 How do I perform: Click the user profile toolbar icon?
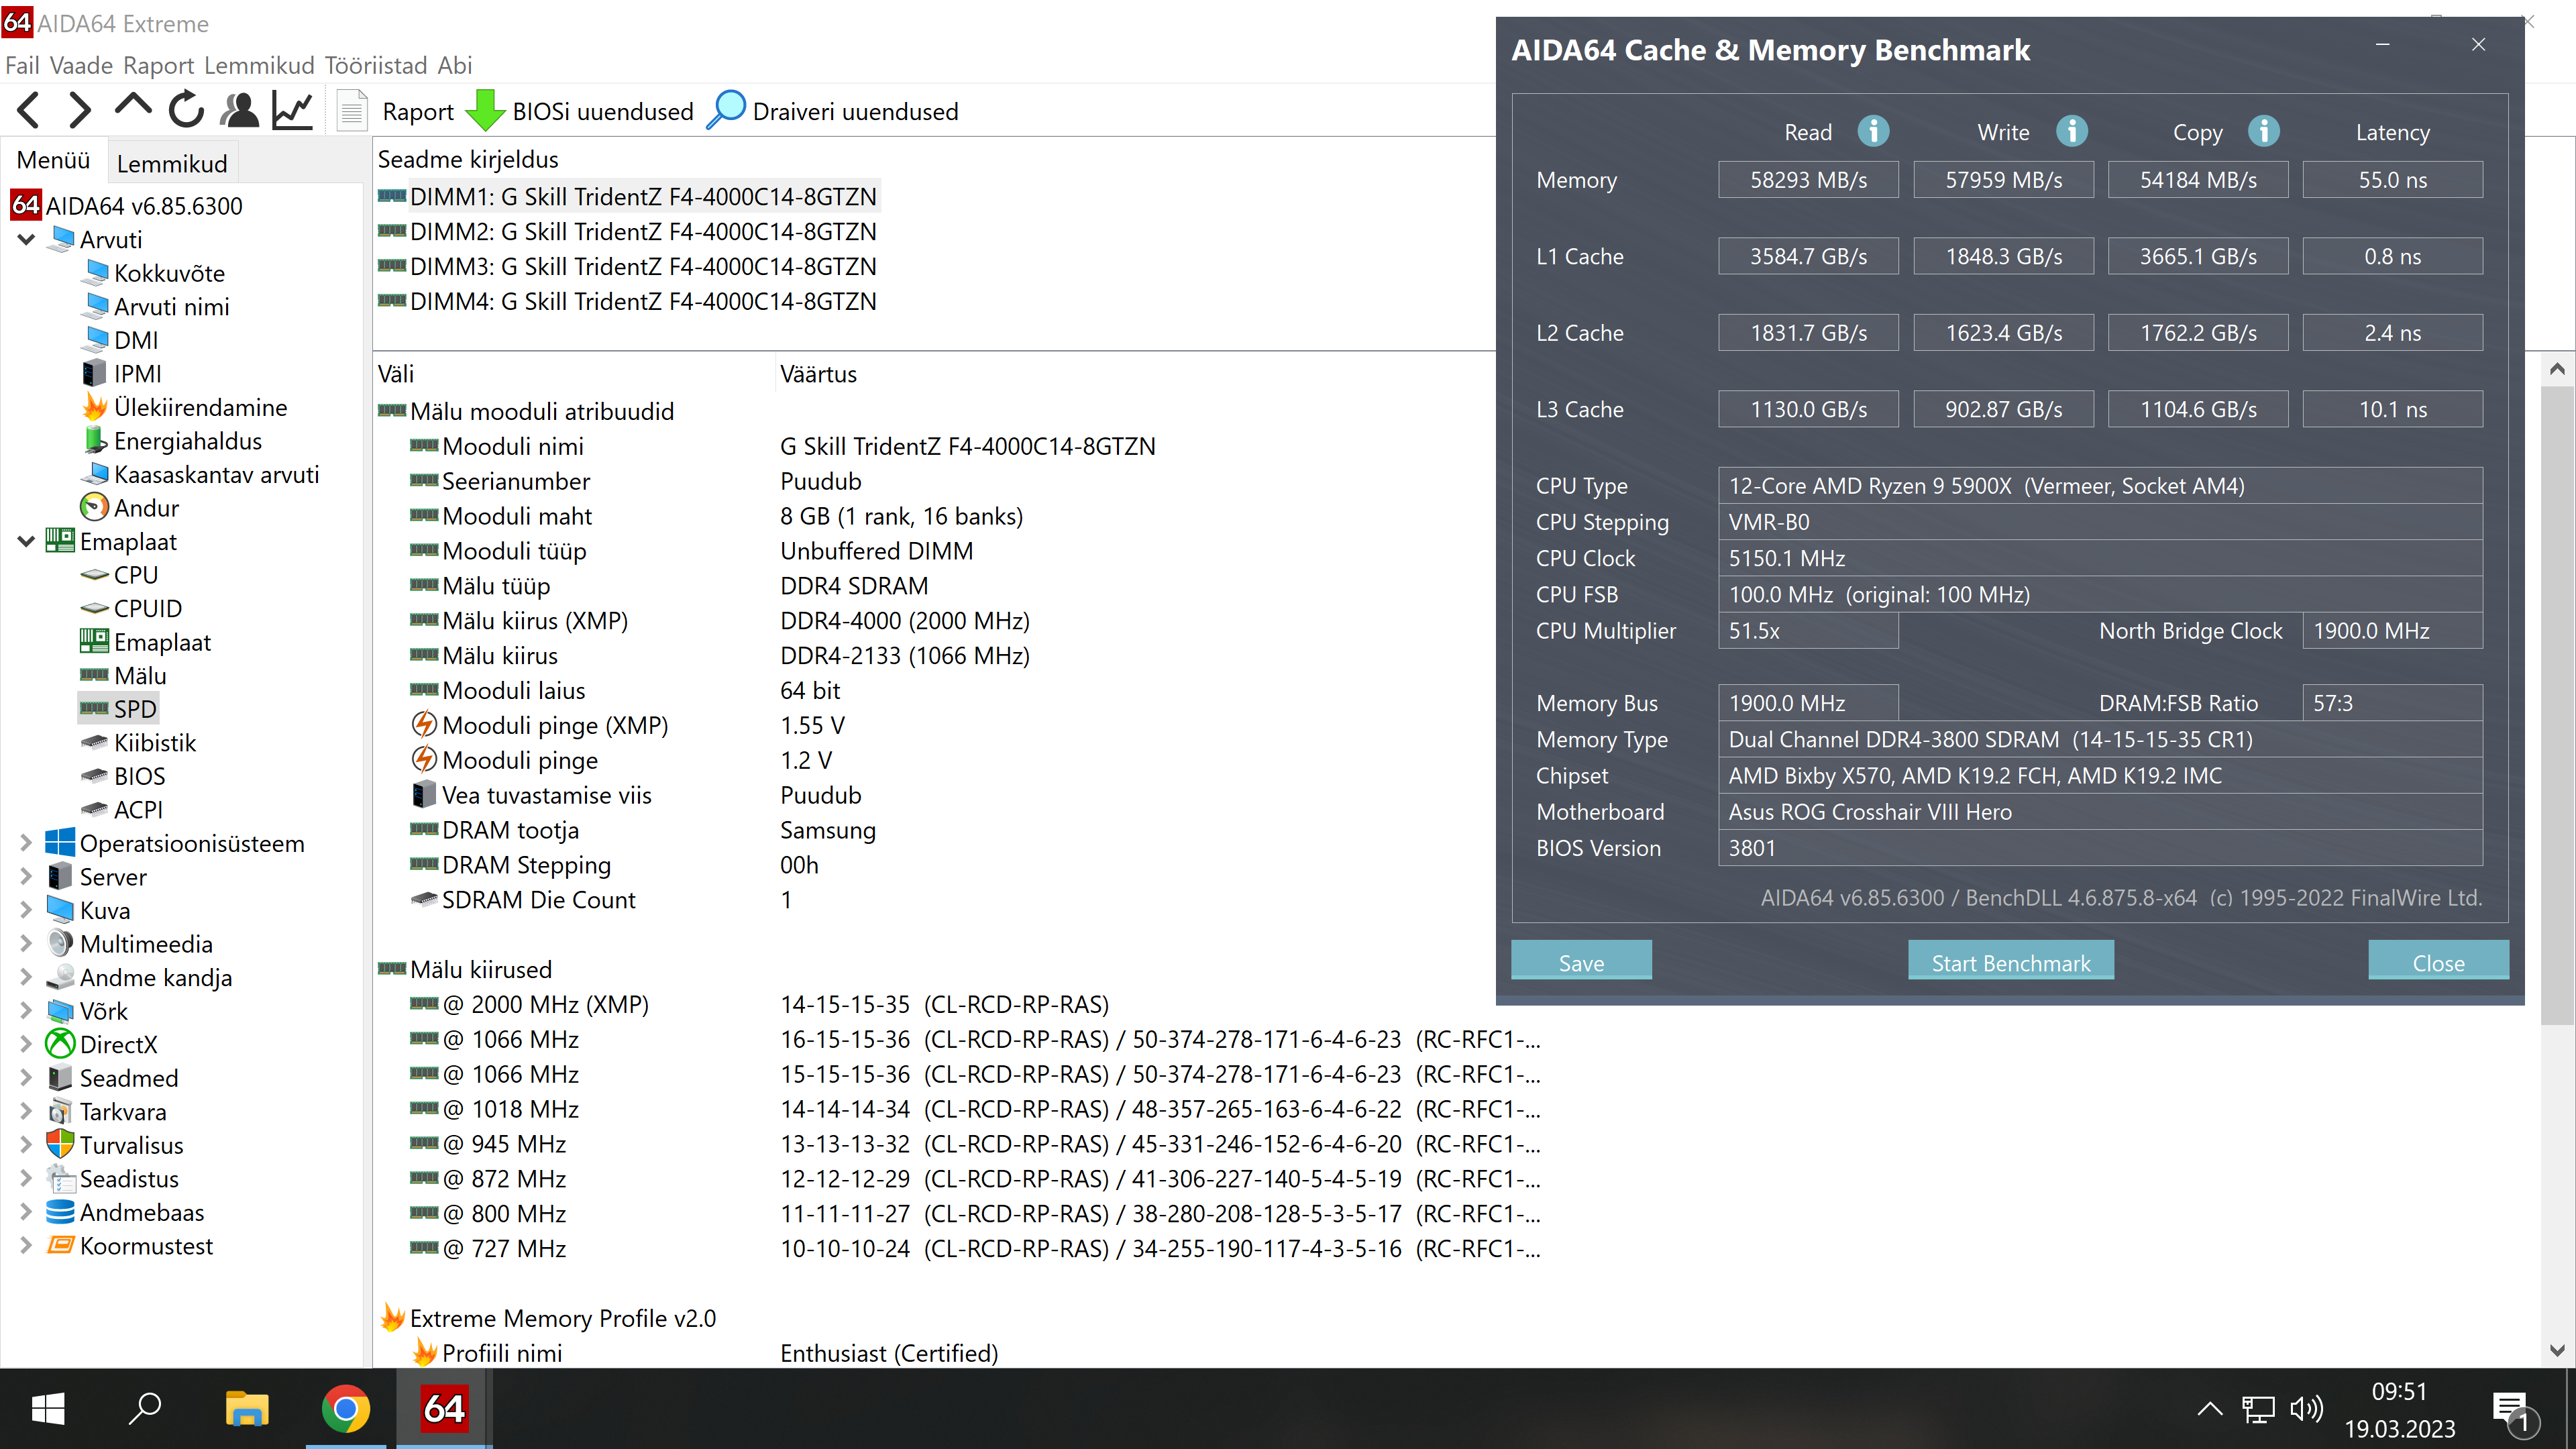240,110
